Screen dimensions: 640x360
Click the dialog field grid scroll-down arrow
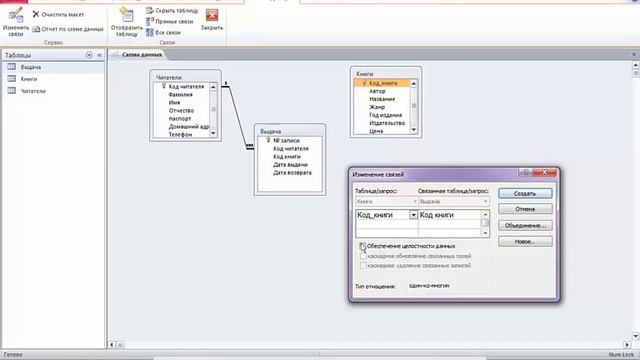point(485,233)
